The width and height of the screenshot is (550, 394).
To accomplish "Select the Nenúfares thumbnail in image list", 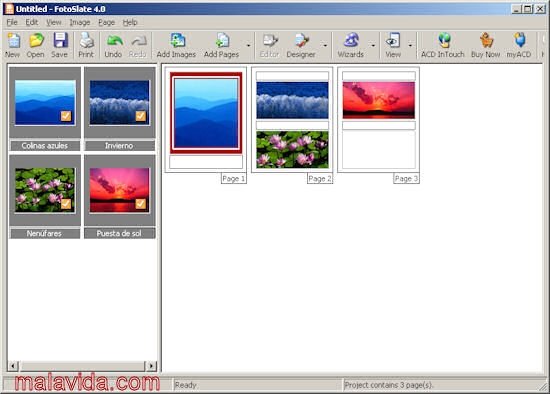I will pyautogui.click(x=45, y=190).
